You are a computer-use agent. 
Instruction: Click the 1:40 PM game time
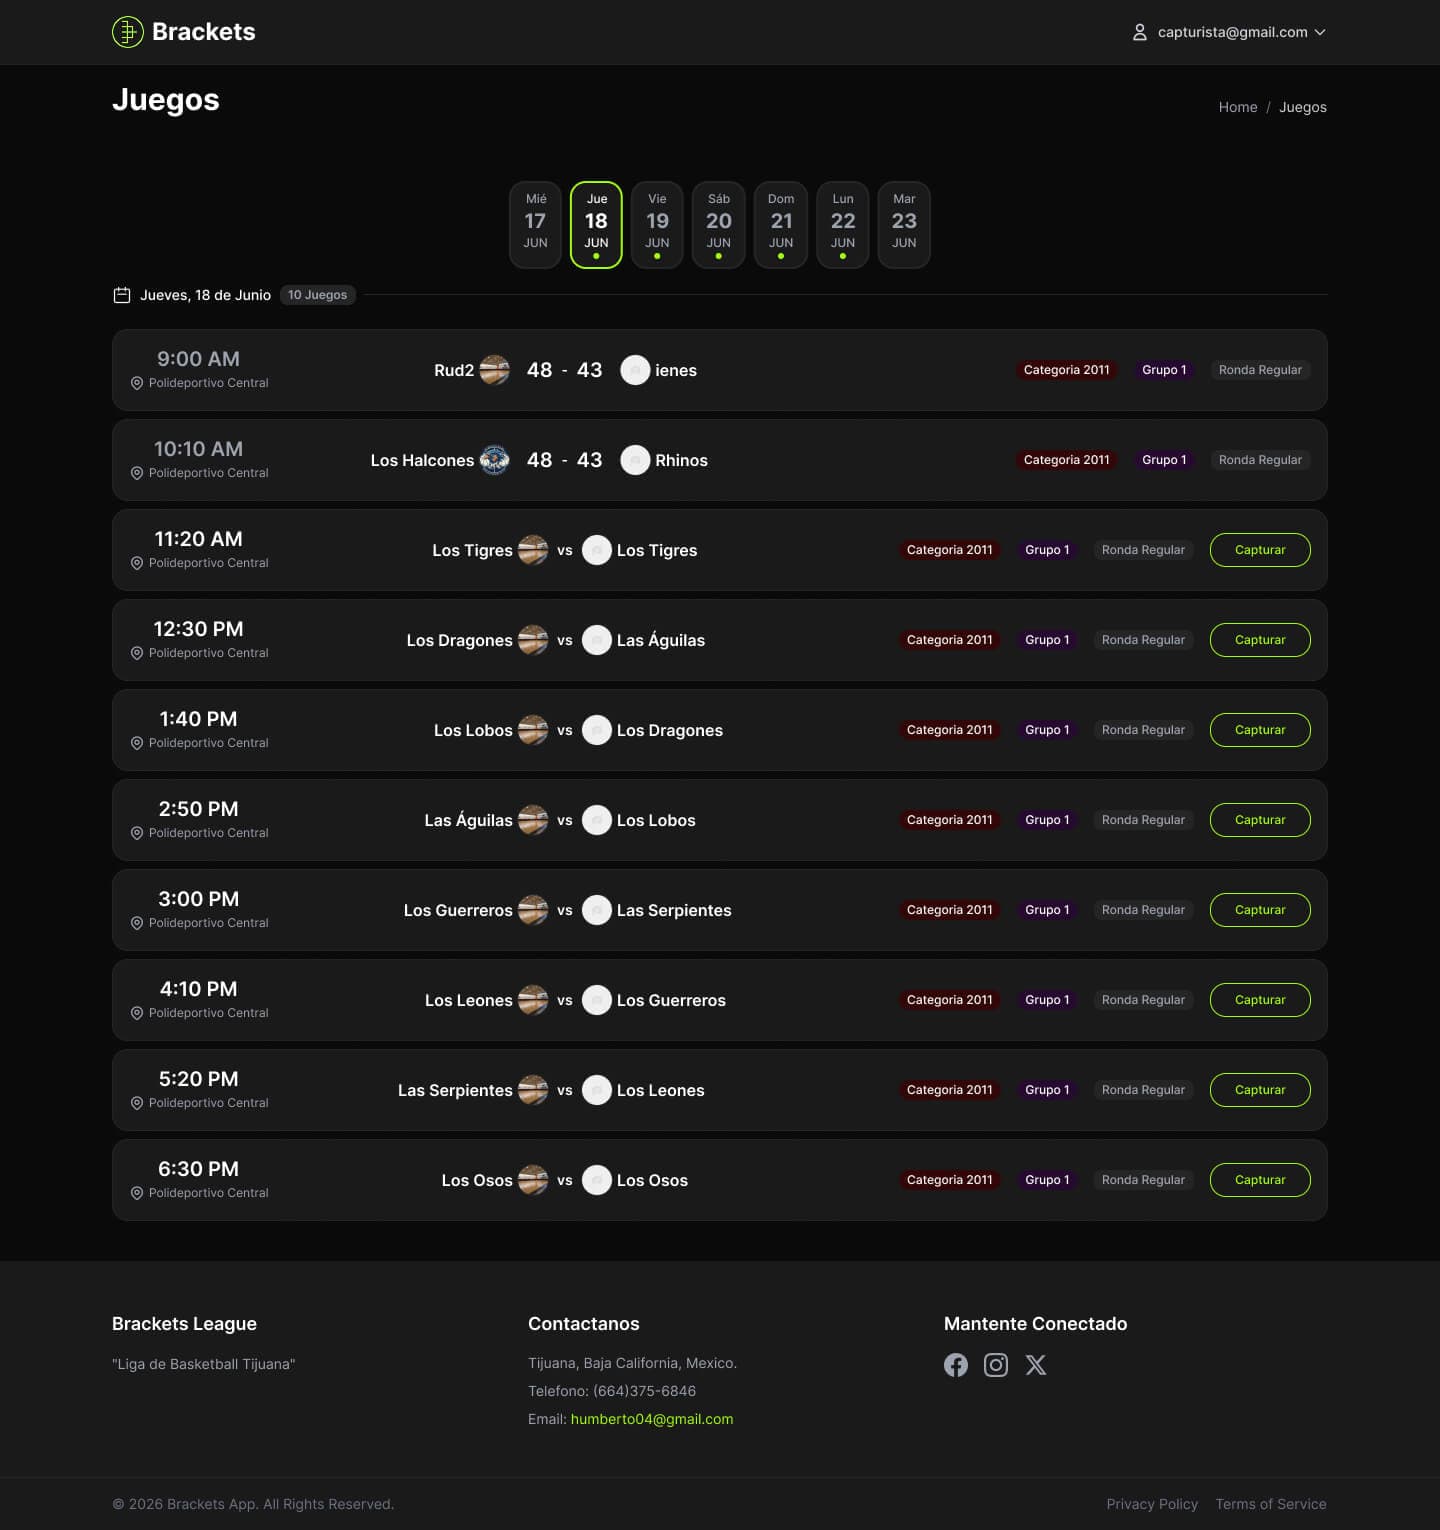[198, 719]
